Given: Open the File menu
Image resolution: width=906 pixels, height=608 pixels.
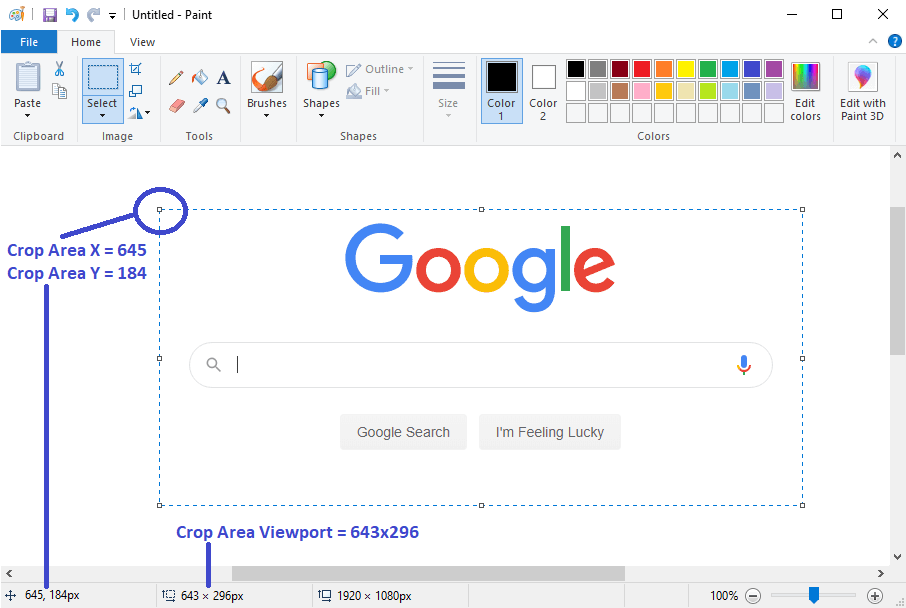Looking at the screenshot, I should (x=29, y=42).
